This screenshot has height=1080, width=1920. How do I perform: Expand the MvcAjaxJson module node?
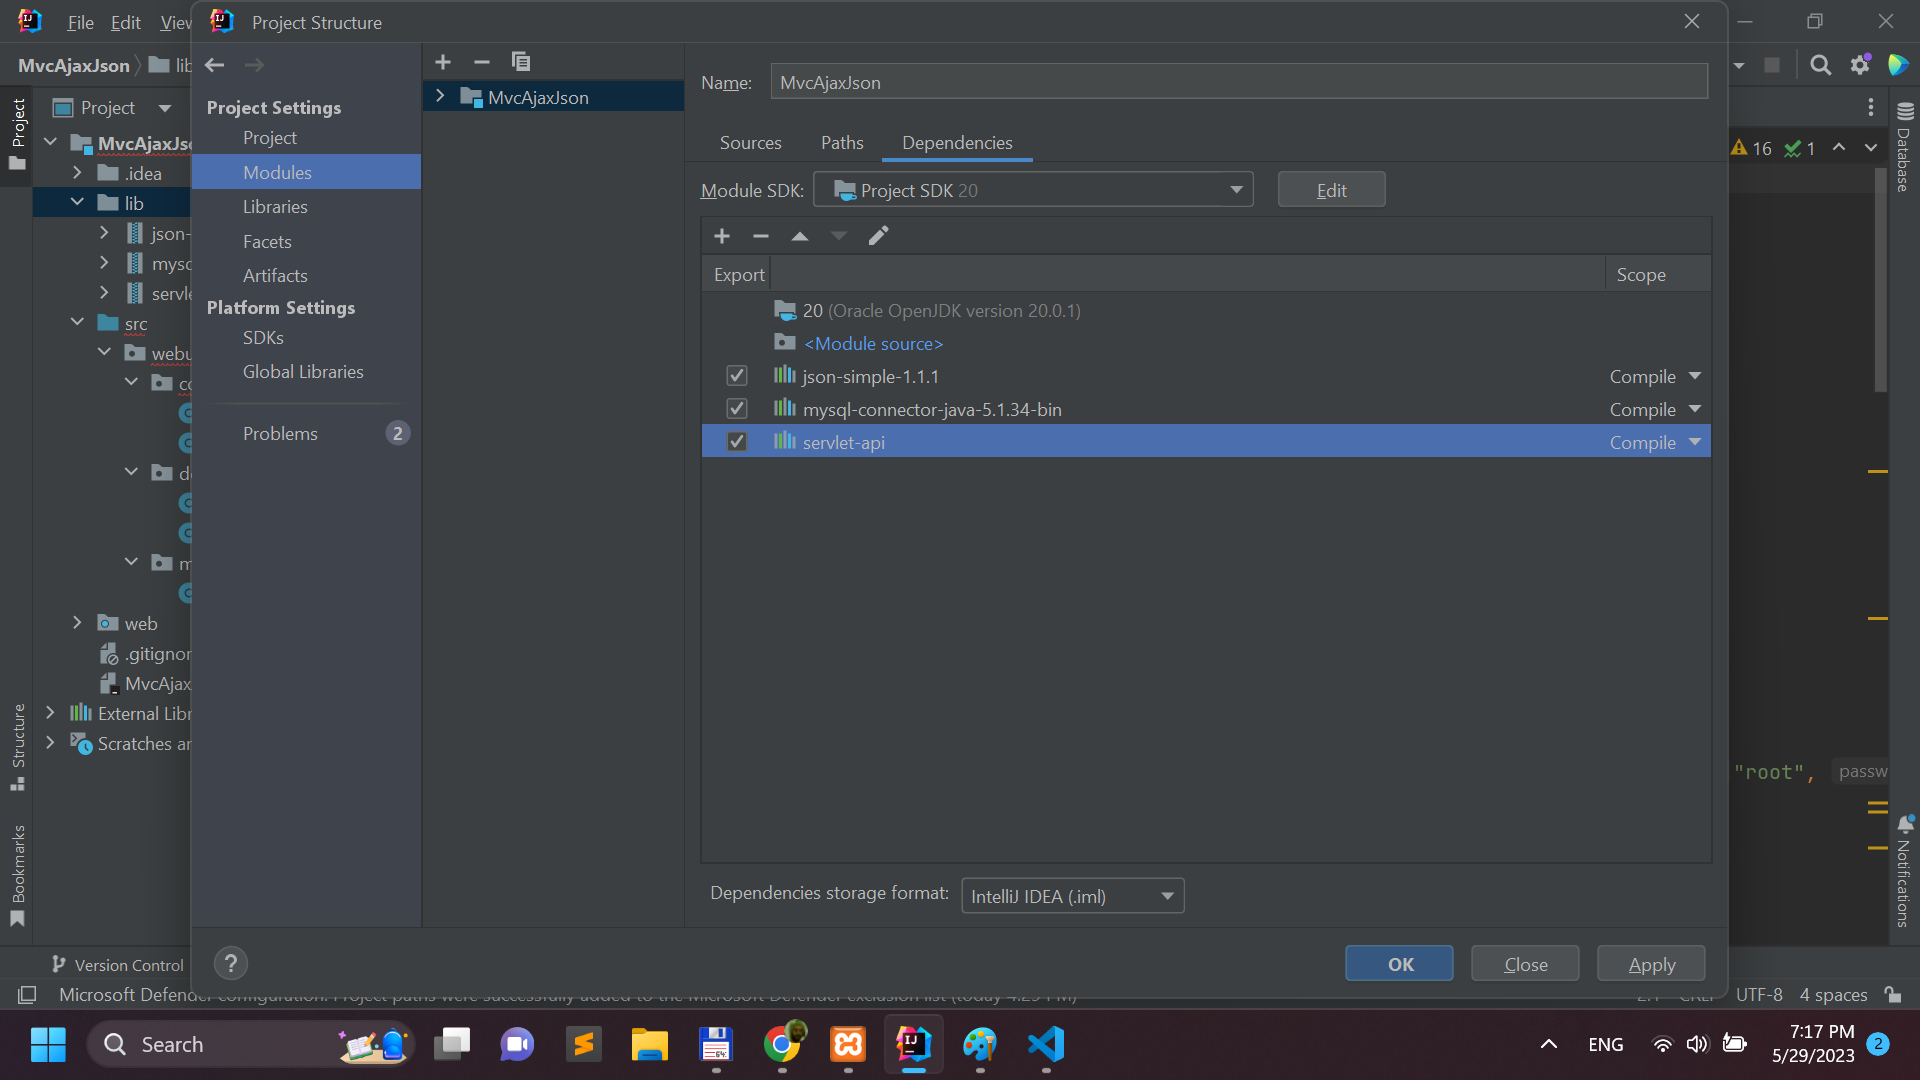tap(440, 96)
